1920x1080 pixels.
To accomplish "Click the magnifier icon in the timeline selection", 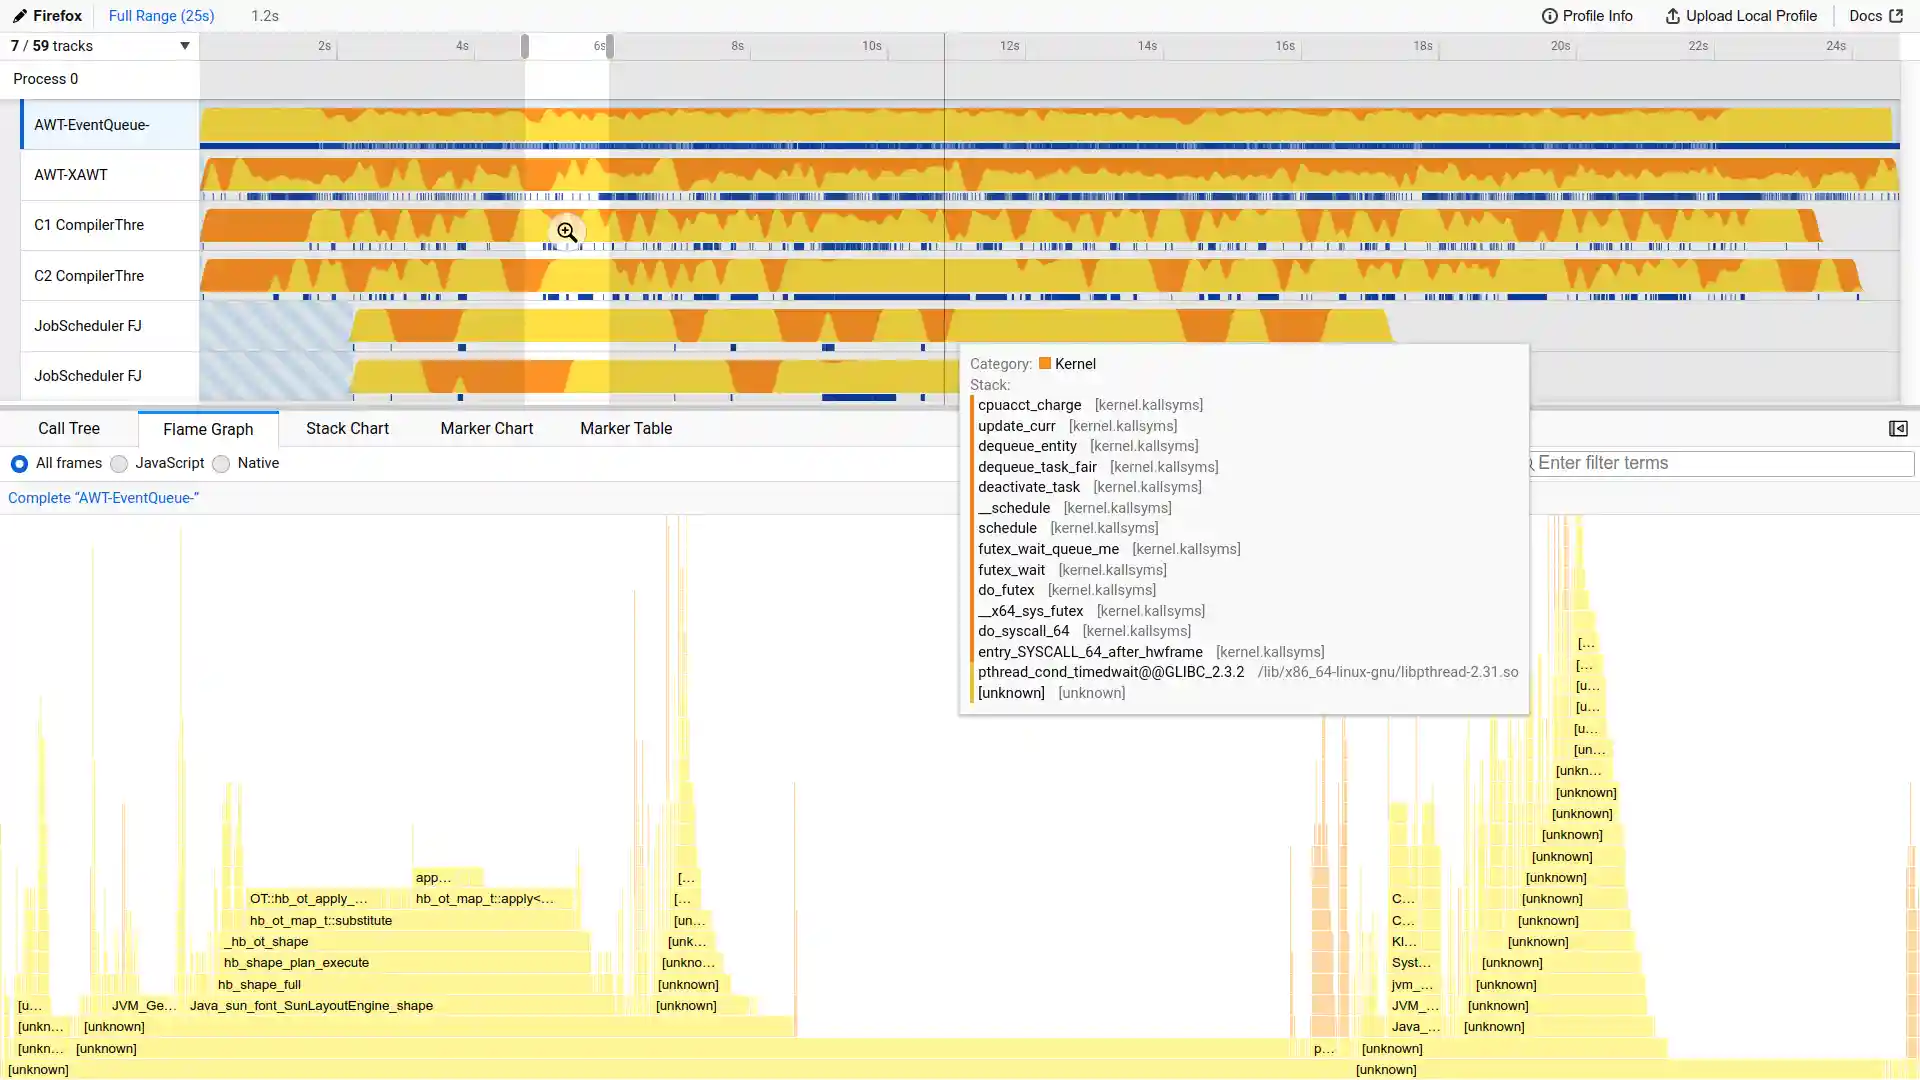I will point(566,231).
